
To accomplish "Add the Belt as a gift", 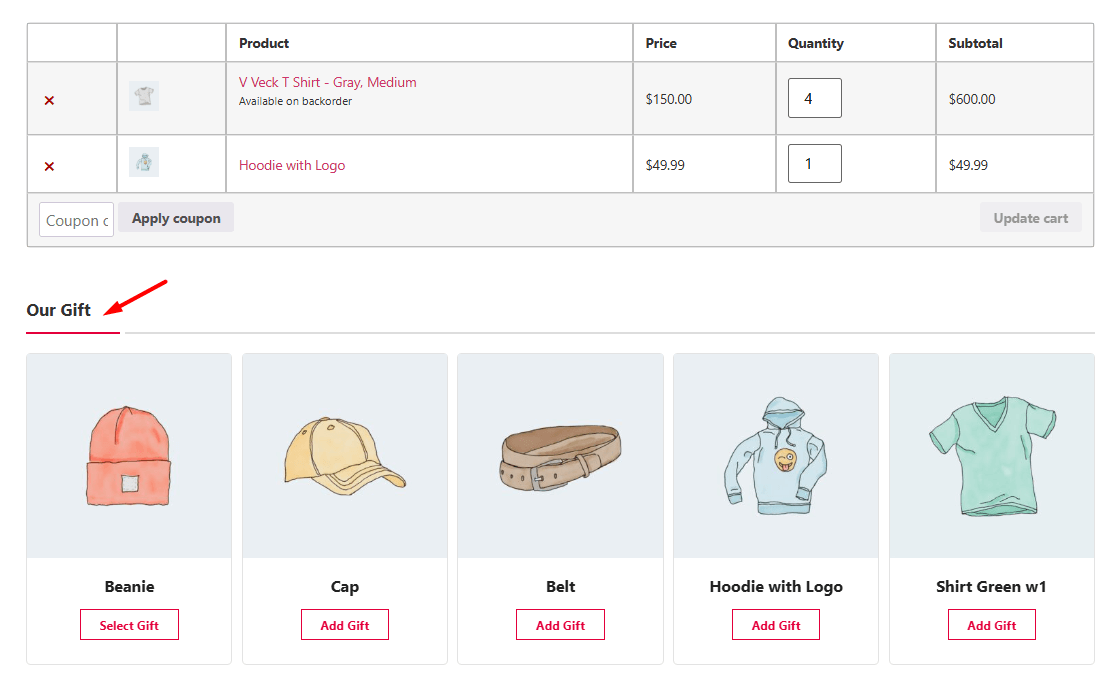I will pyautogui.click(x=561, y=625).
